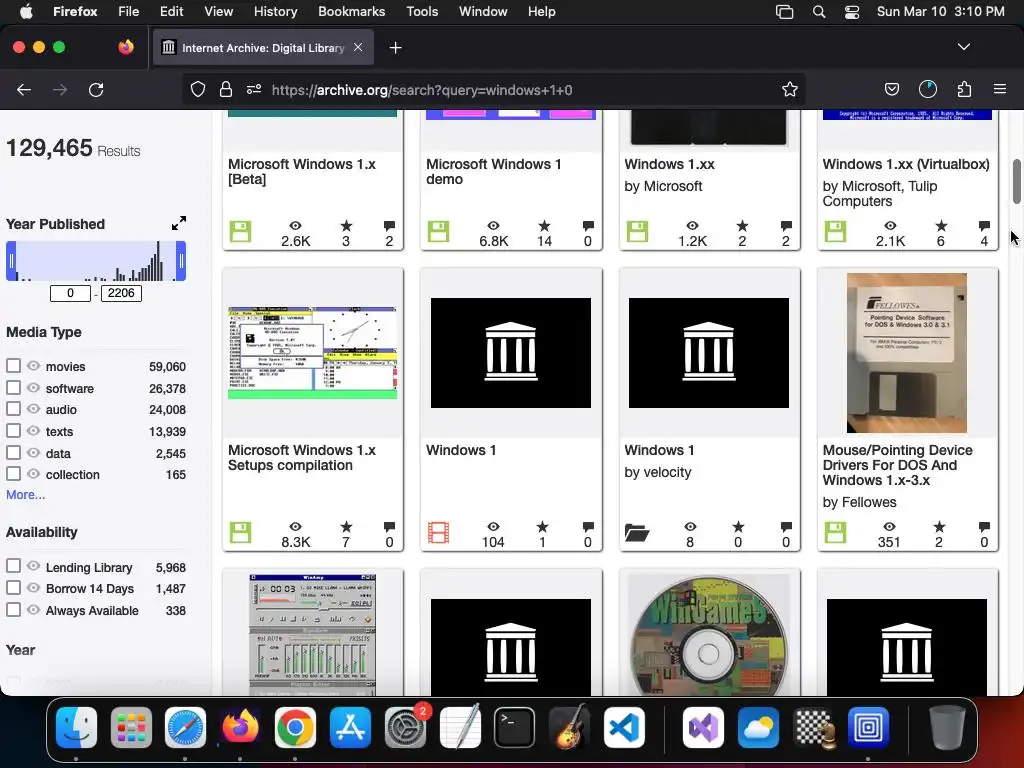Click the page vertical scrollbar thumb

pos(1017,181)
